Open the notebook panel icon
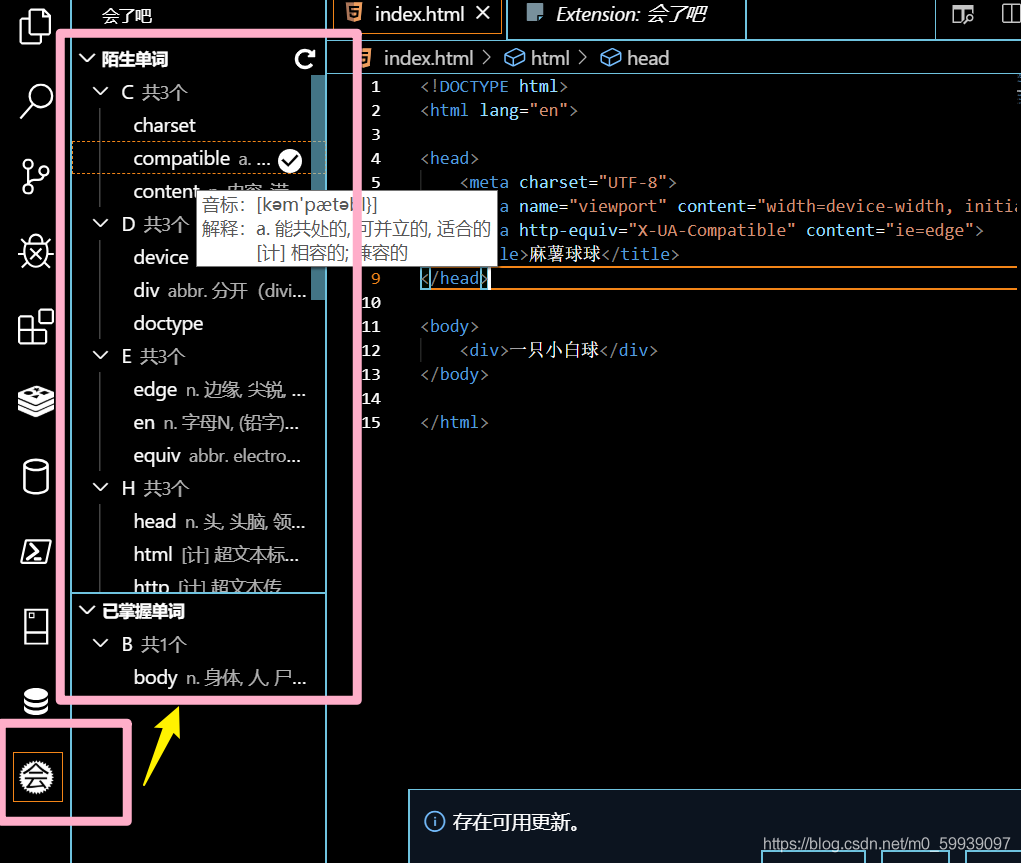The image size is (1021, 863). tap(35, 627)
